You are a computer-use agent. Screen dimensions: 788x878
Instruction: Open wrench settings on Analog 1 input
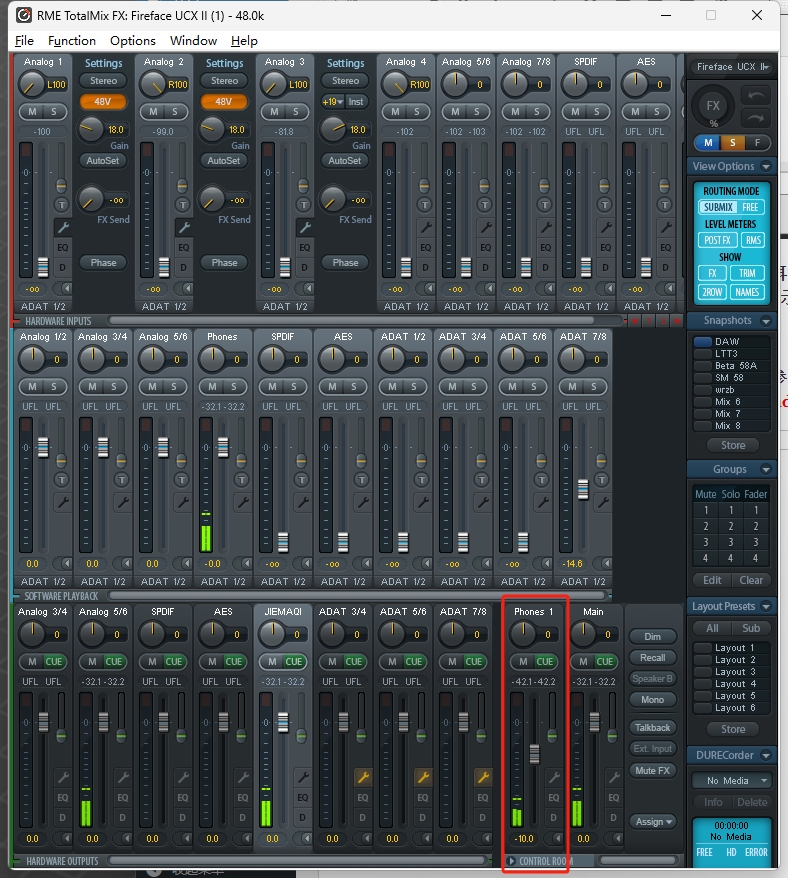62,227
